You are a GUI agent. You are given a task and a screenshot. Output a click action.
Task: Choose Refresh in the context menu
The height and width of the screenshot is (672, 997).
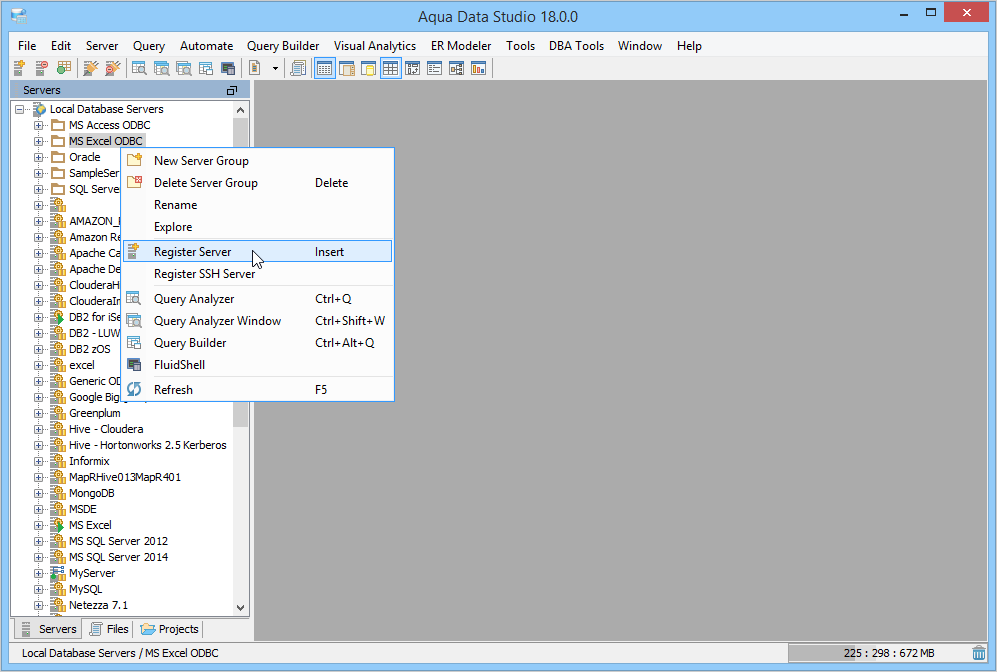[258, 390]
